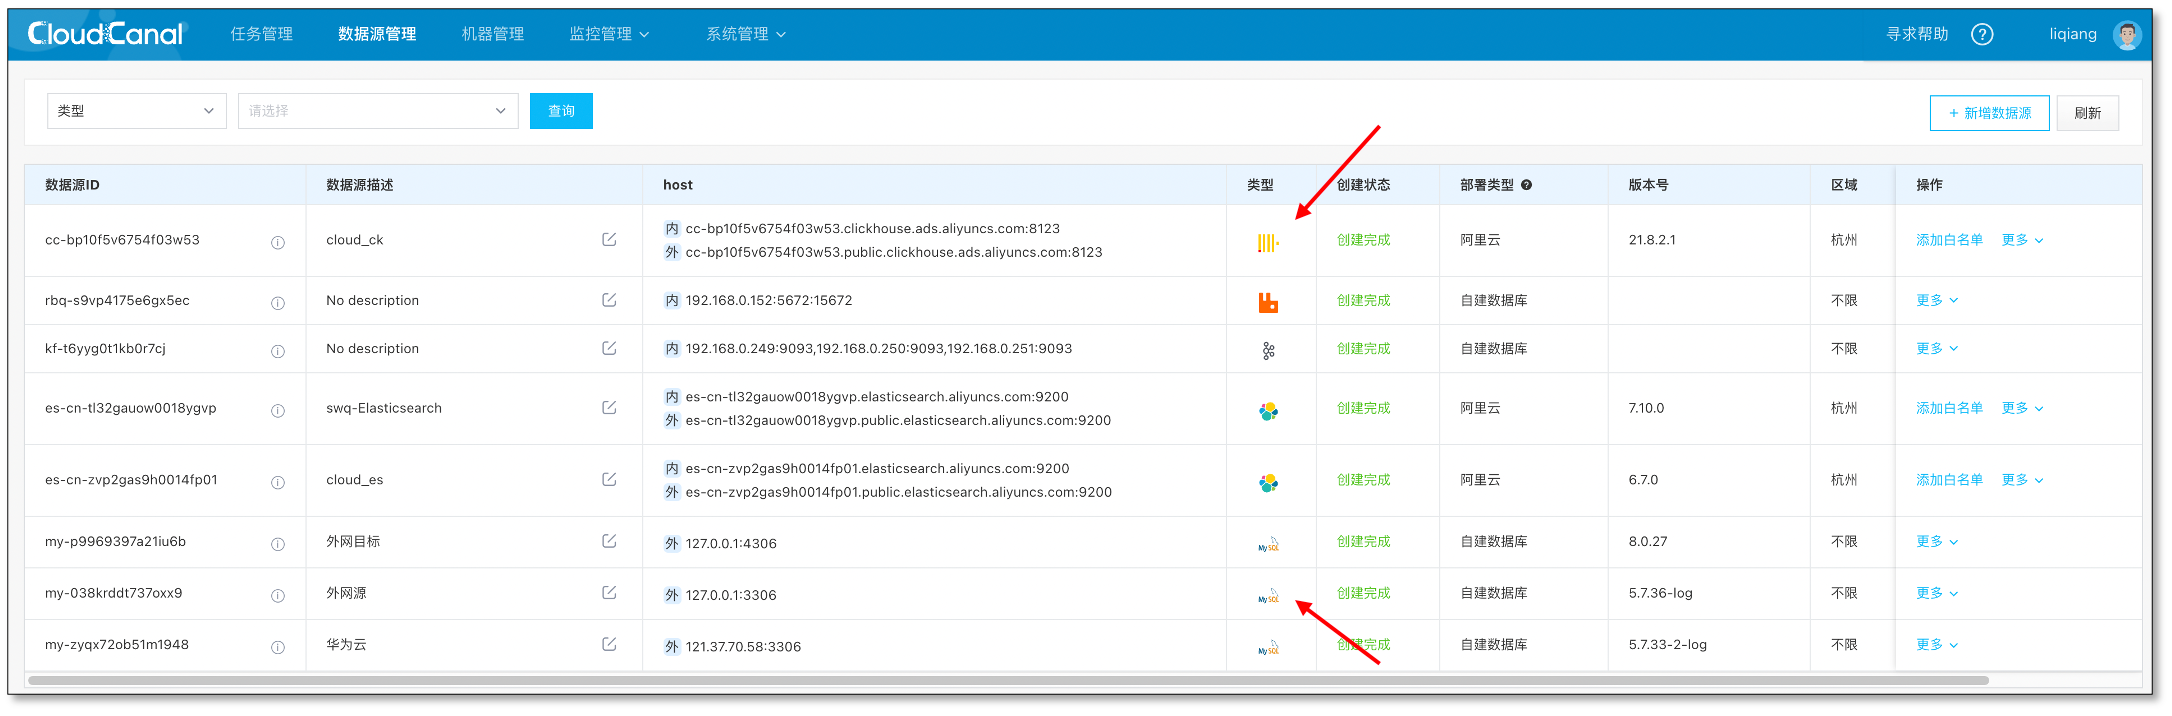Click the Kafka type icon in kf-t6yyg0t1kb0r7cj row
Screen dimensions: 2172x716
1268,350
